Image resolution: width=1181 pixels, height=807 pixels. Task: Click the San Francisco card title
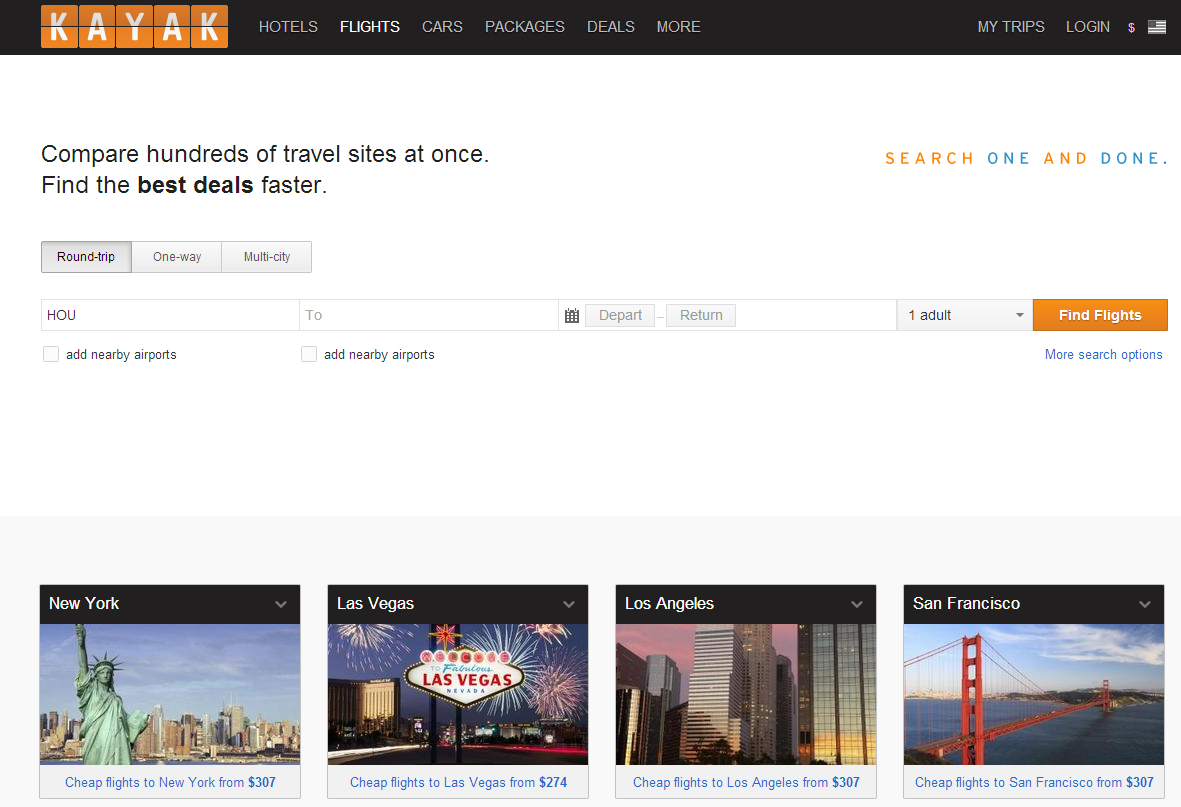point(966,604)
